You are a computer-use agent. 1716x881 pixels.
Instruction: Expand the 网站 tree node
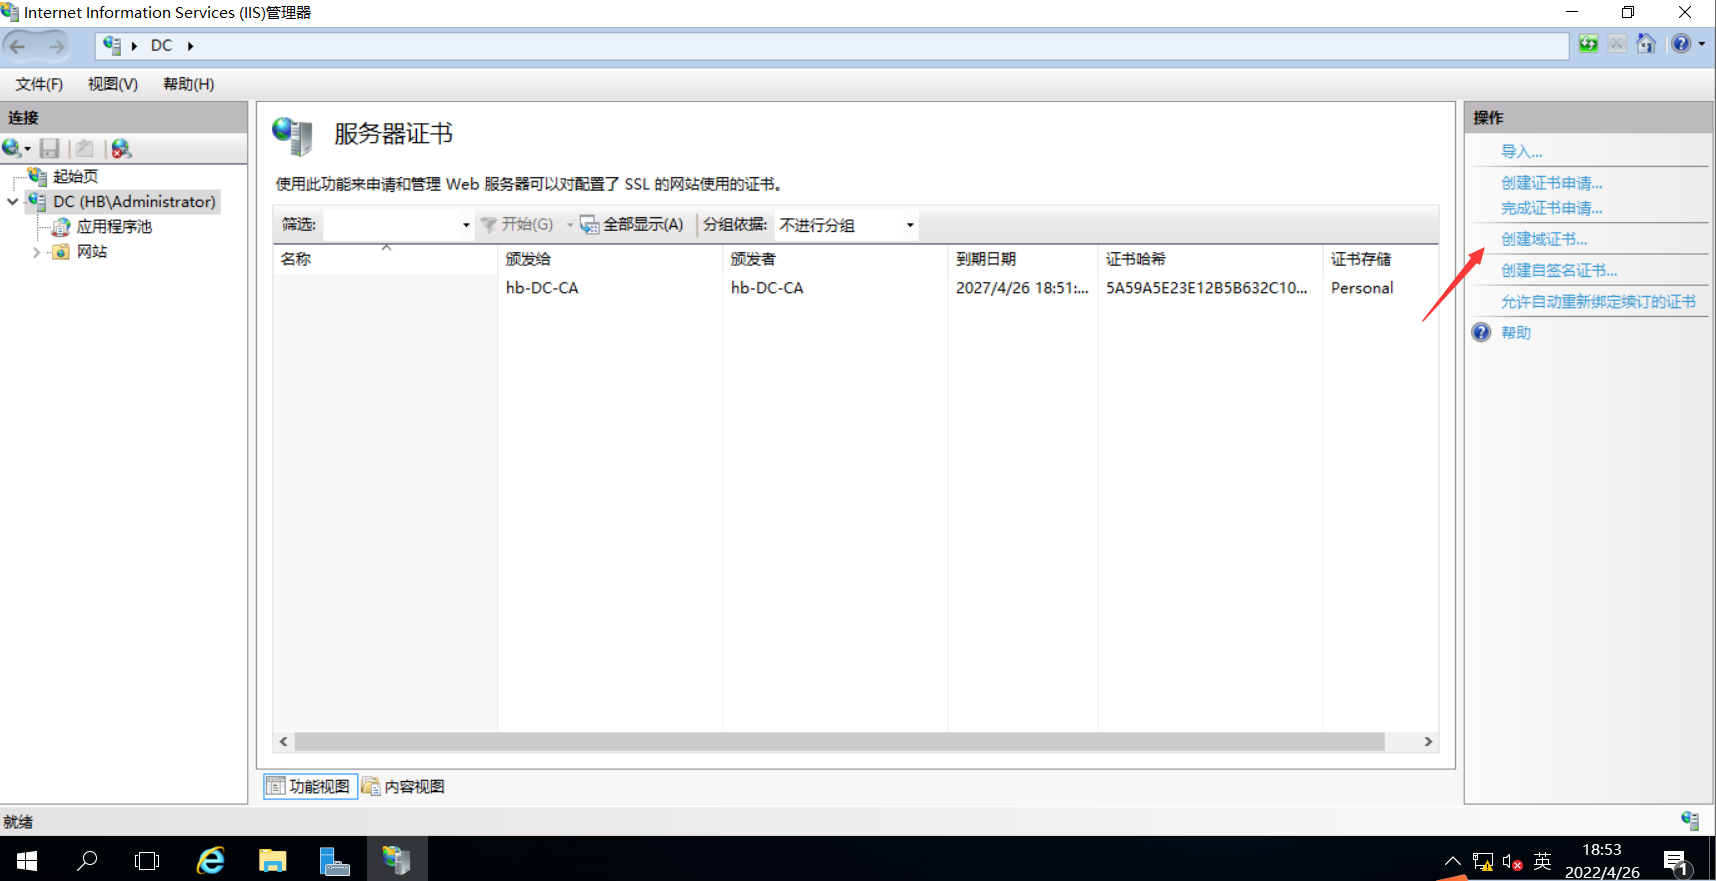[x=36, y=252]
